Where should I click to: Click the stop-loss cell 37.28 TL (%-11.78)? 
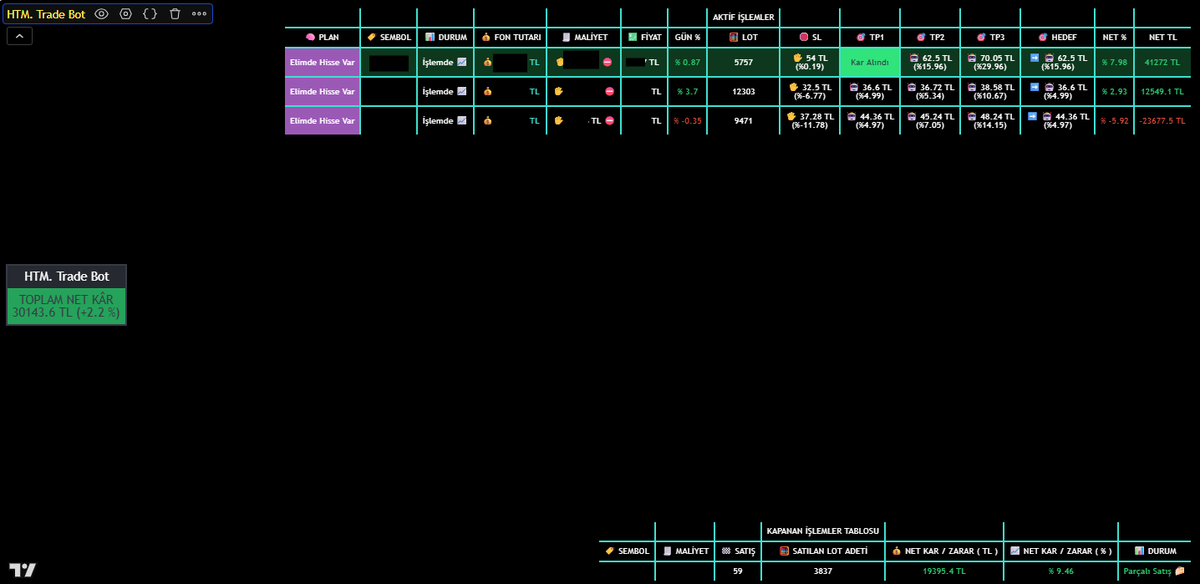810,120
